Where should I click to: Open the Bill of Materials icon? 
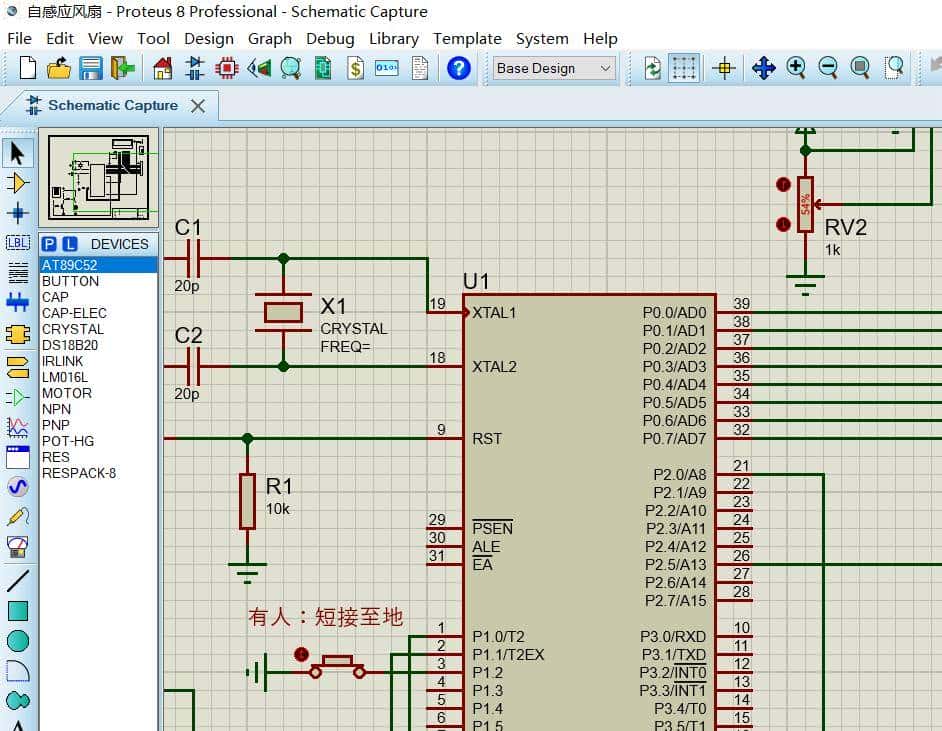[x=355, y=68]
